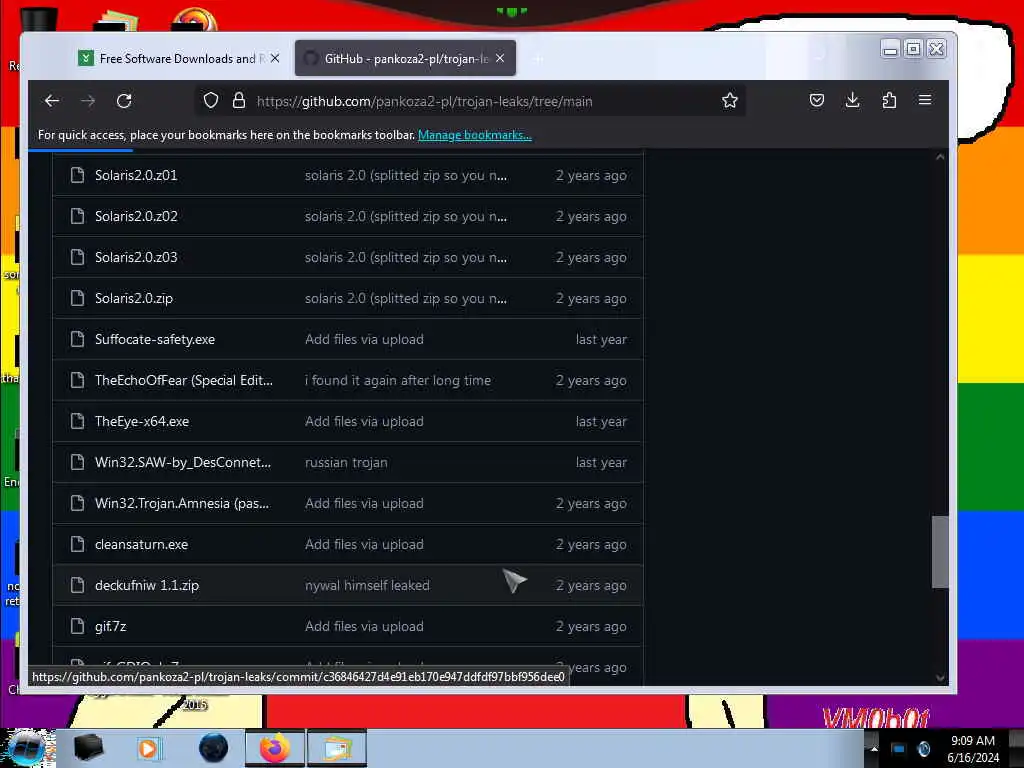Open the TheEye-x64.exe file link
1024x768 pixels.
tap(142, 421)
